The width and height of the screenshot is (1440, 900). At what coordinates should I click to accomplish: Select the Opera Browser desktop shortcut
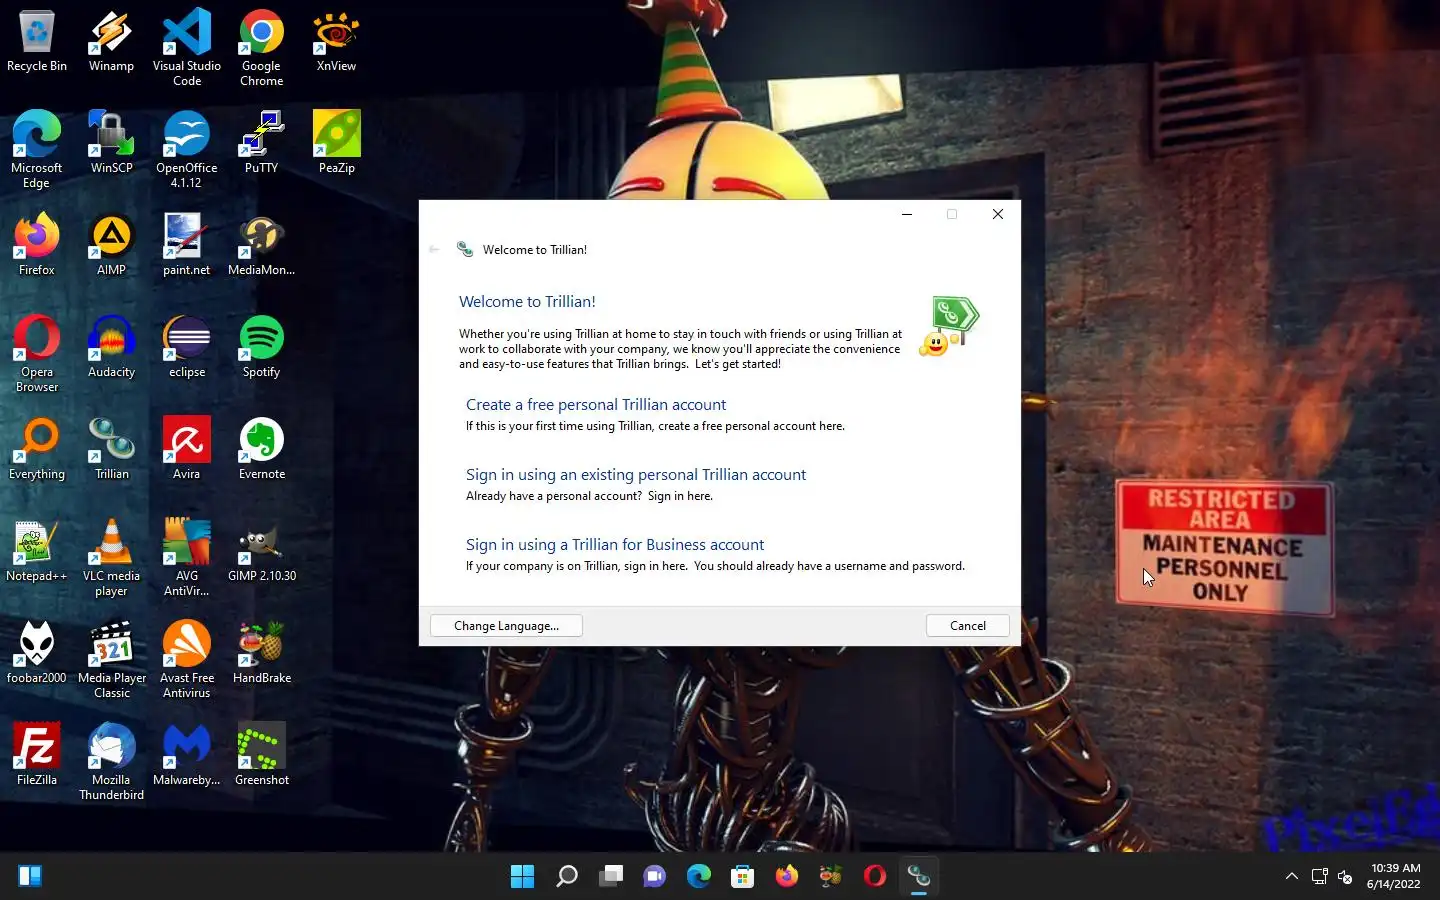click(37, 353)
